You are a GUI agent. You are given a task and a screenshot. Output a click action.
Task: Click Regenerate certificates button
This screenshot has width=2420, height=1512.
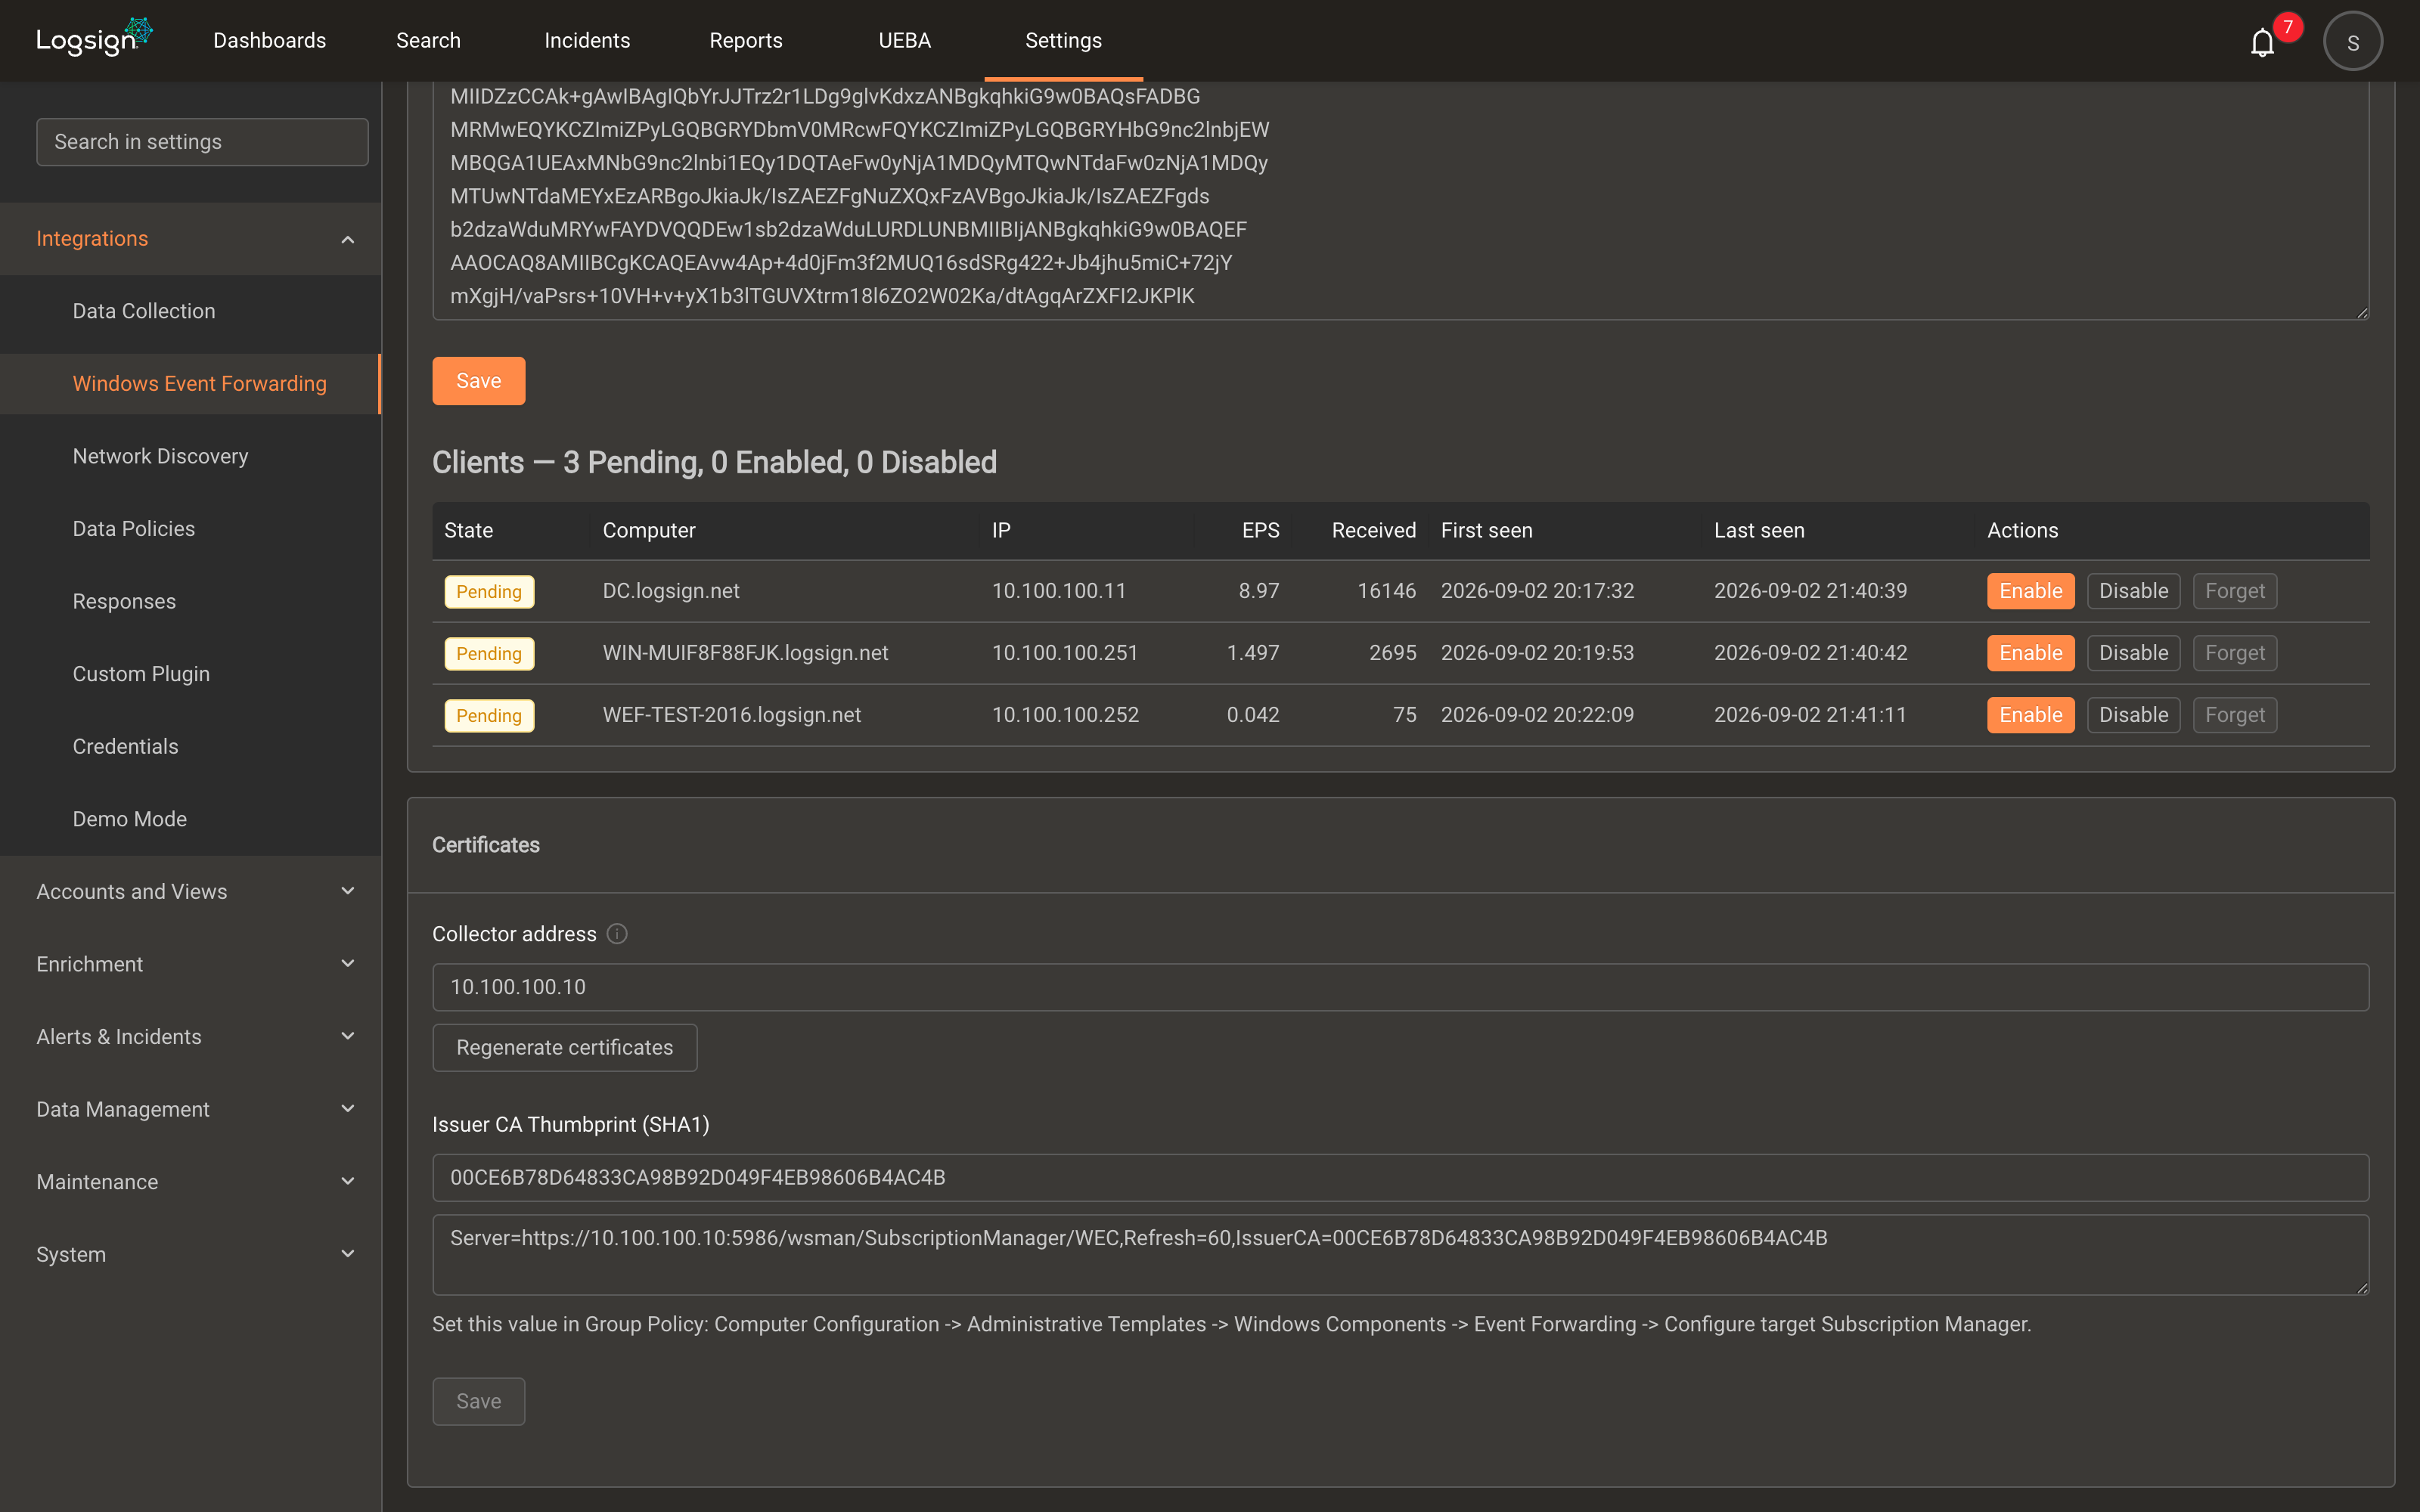click(564, 1047)
